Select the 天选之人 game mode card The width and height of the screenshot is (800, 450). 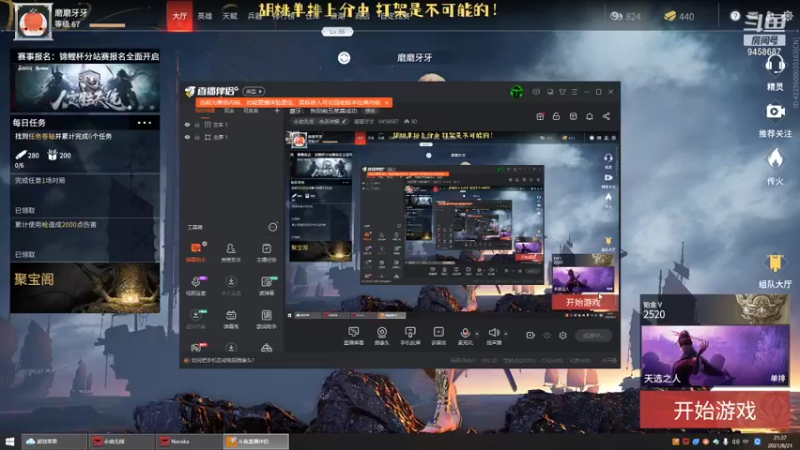point(715,356)
